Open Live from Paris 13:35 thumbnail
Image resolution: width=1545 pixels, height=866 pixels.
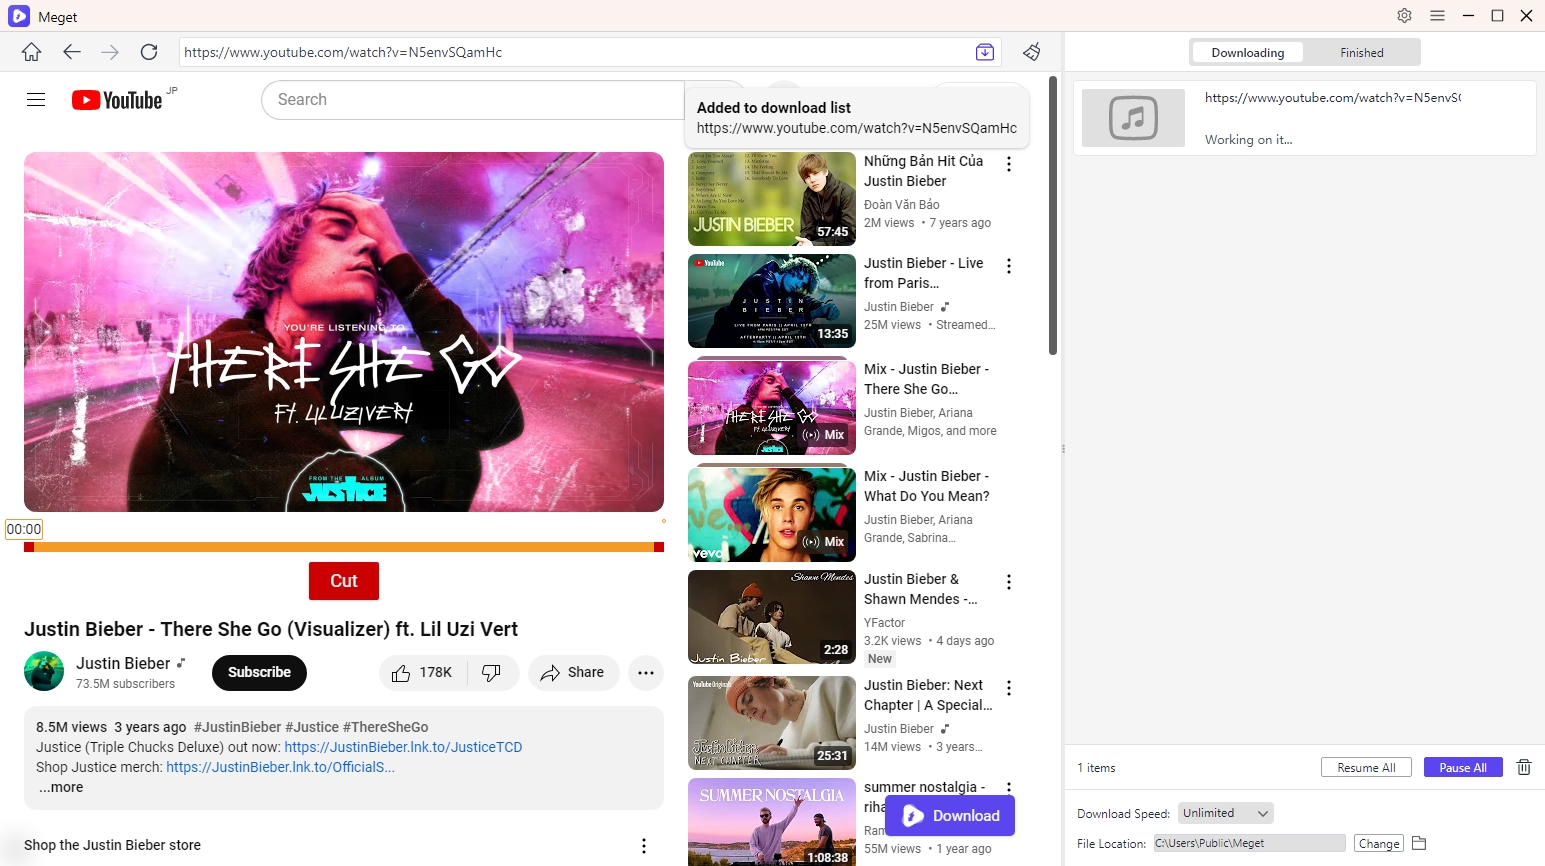pos(772,301)
